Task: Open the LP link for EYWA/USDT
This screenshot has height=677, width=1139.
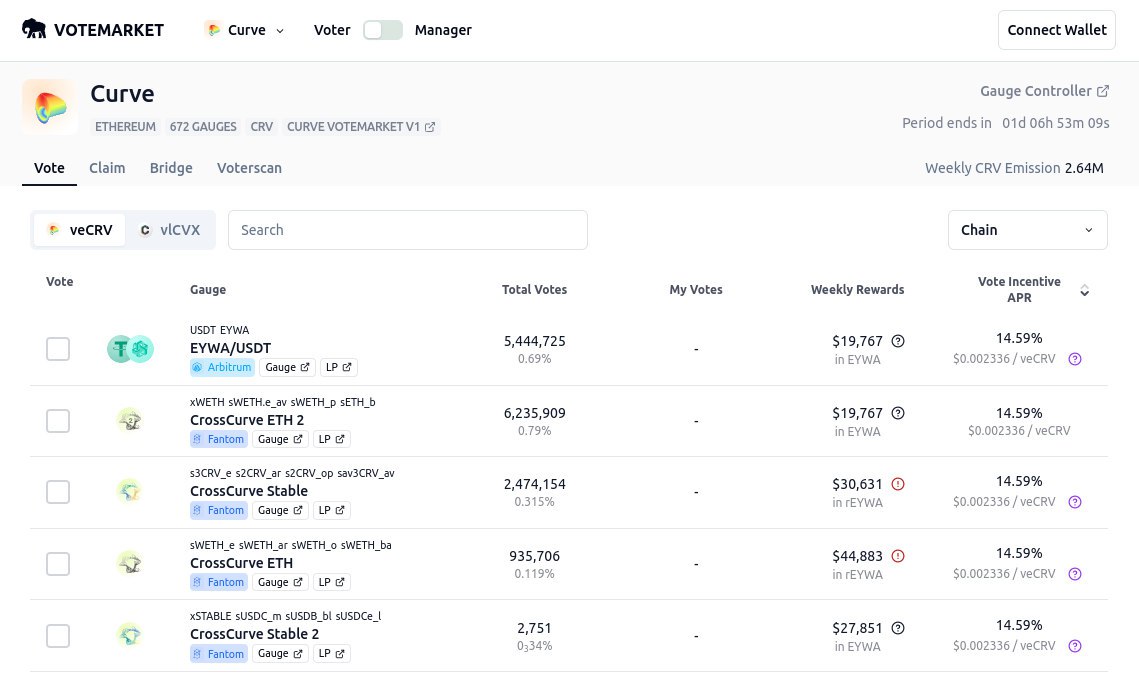Action: pos(339,367)
